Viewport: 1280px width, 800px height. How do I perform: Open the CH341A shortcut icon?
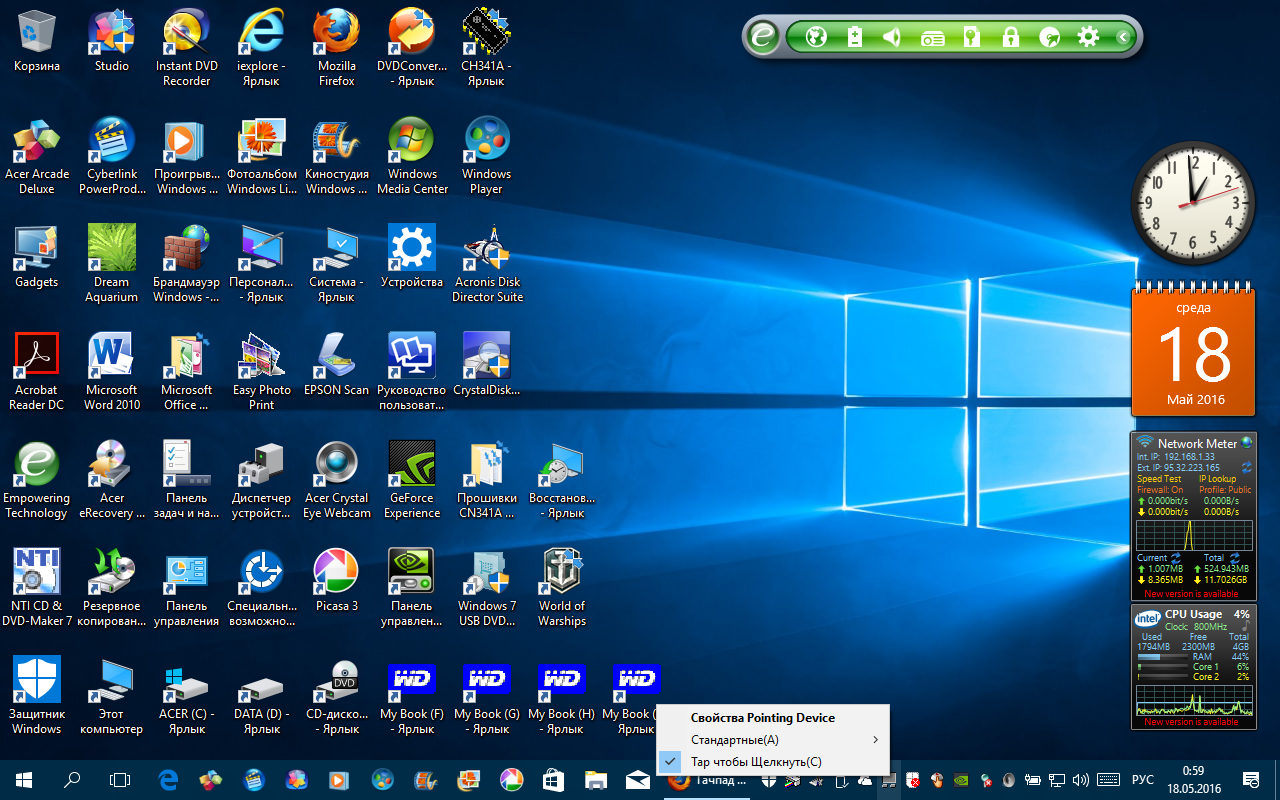pyautogui.click(x=487, y=48)
